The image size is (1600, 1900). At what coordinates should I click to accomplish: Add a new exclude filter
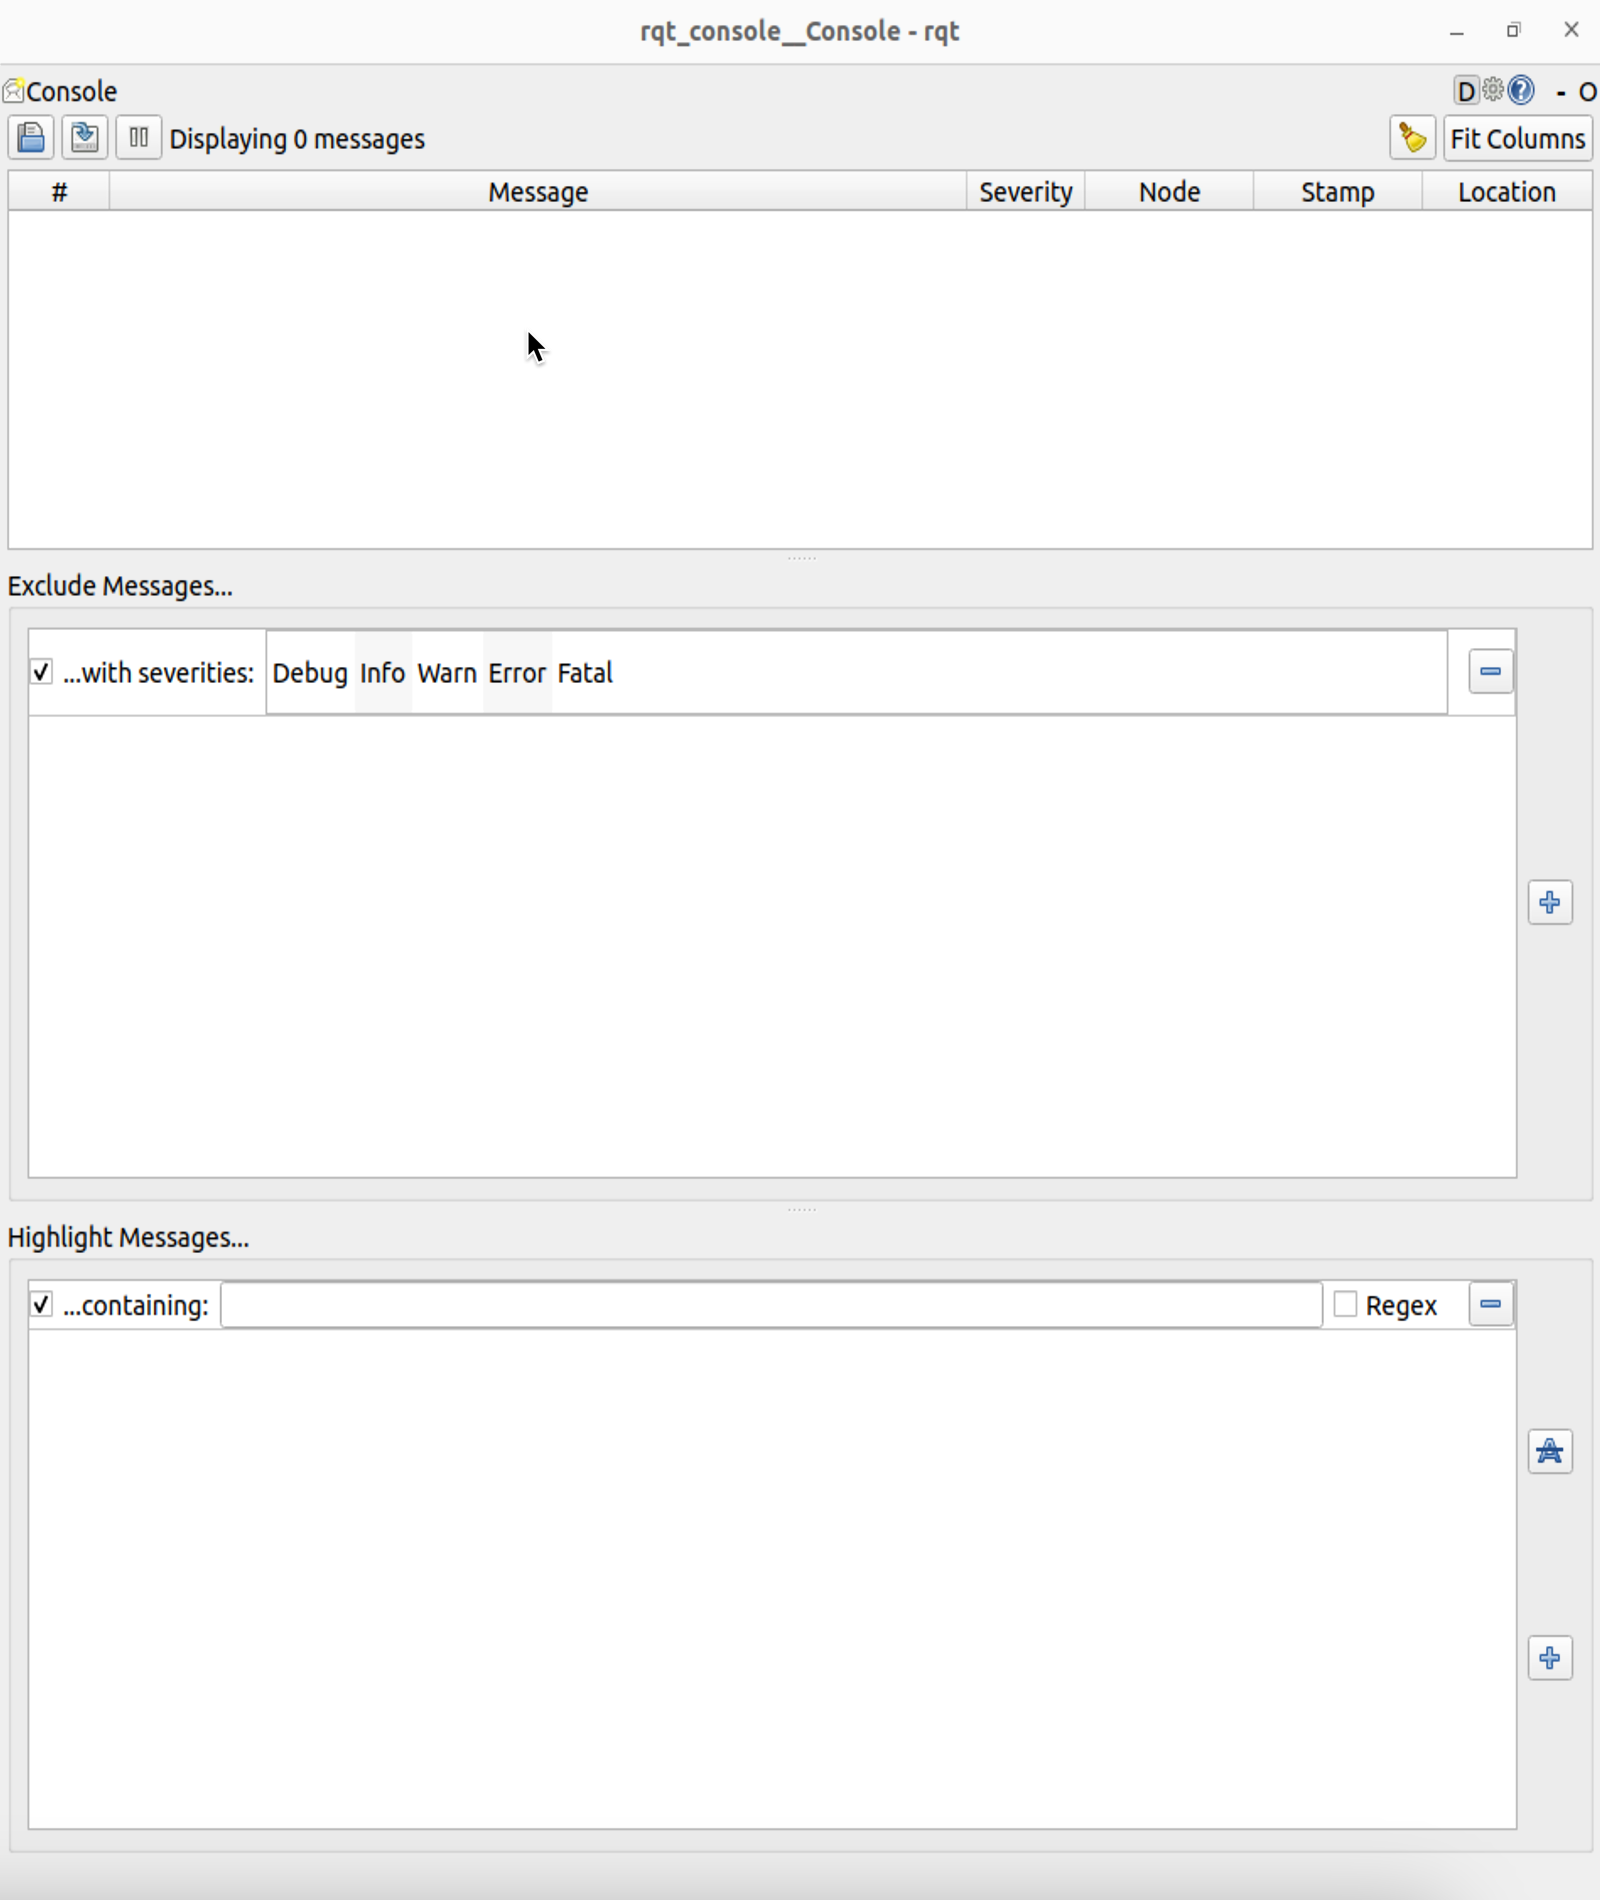(x=1549, y=903)
